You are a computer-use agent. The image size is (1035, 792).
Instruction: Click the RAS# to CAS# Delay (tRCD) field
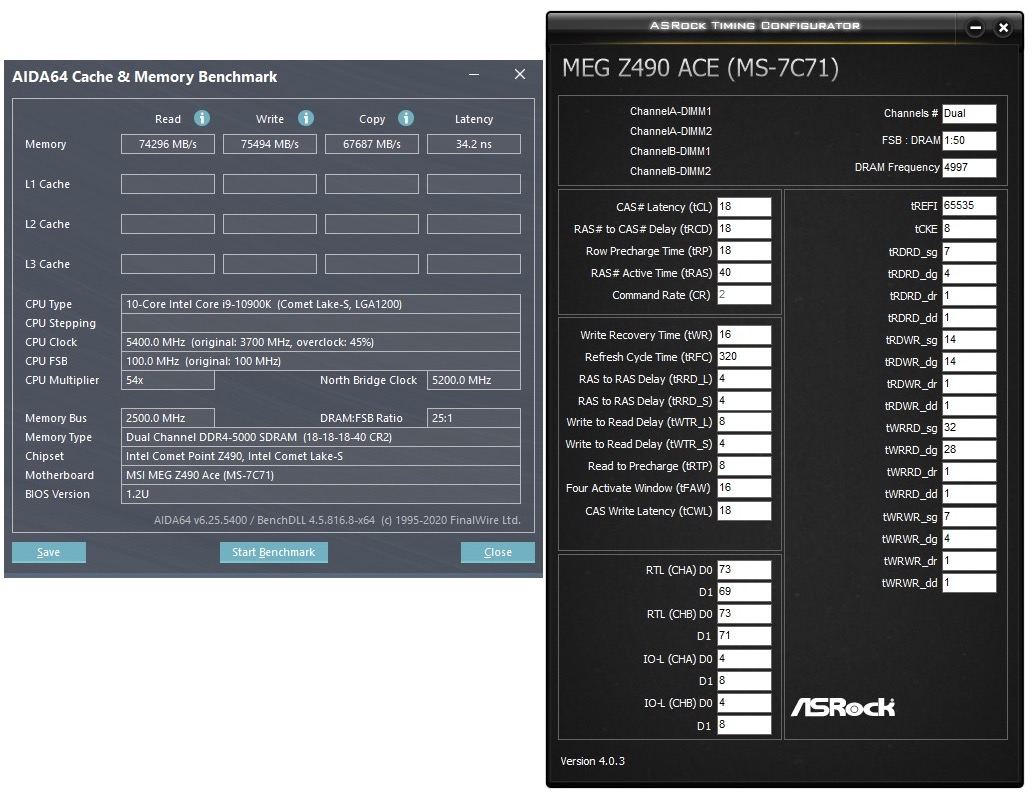(744, 228)
